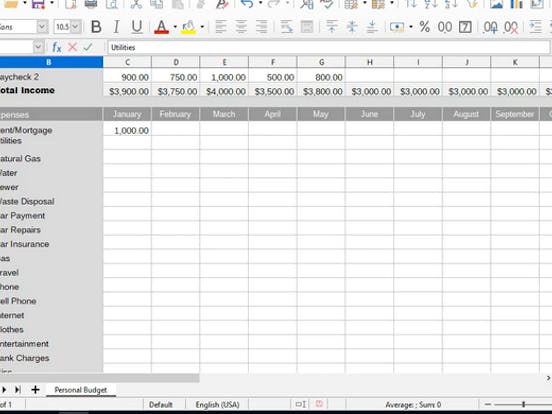This screenshot has width=552, height=414.
Task: Click the Print icon in the toolbar
Action: (x=90, y=4)
